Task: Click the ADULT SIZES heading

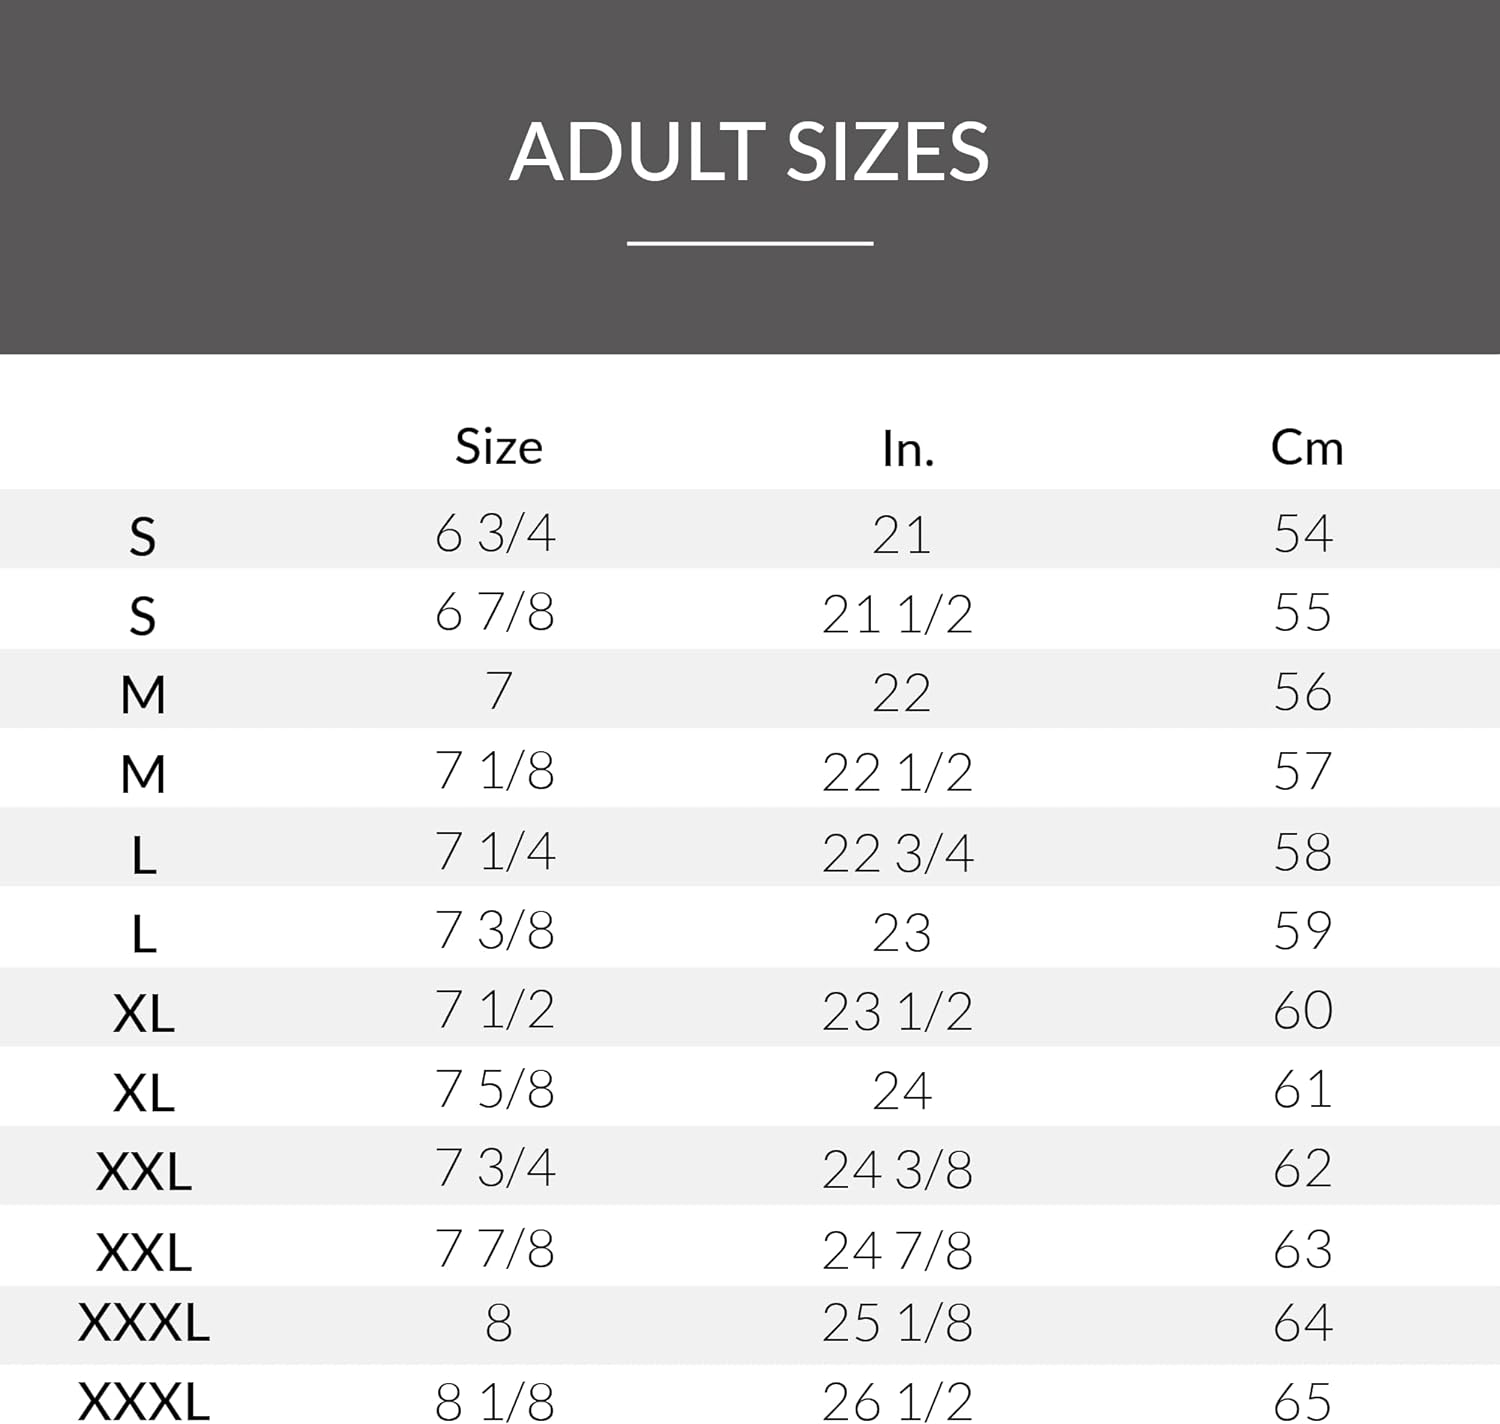Action: coord(749,152)
